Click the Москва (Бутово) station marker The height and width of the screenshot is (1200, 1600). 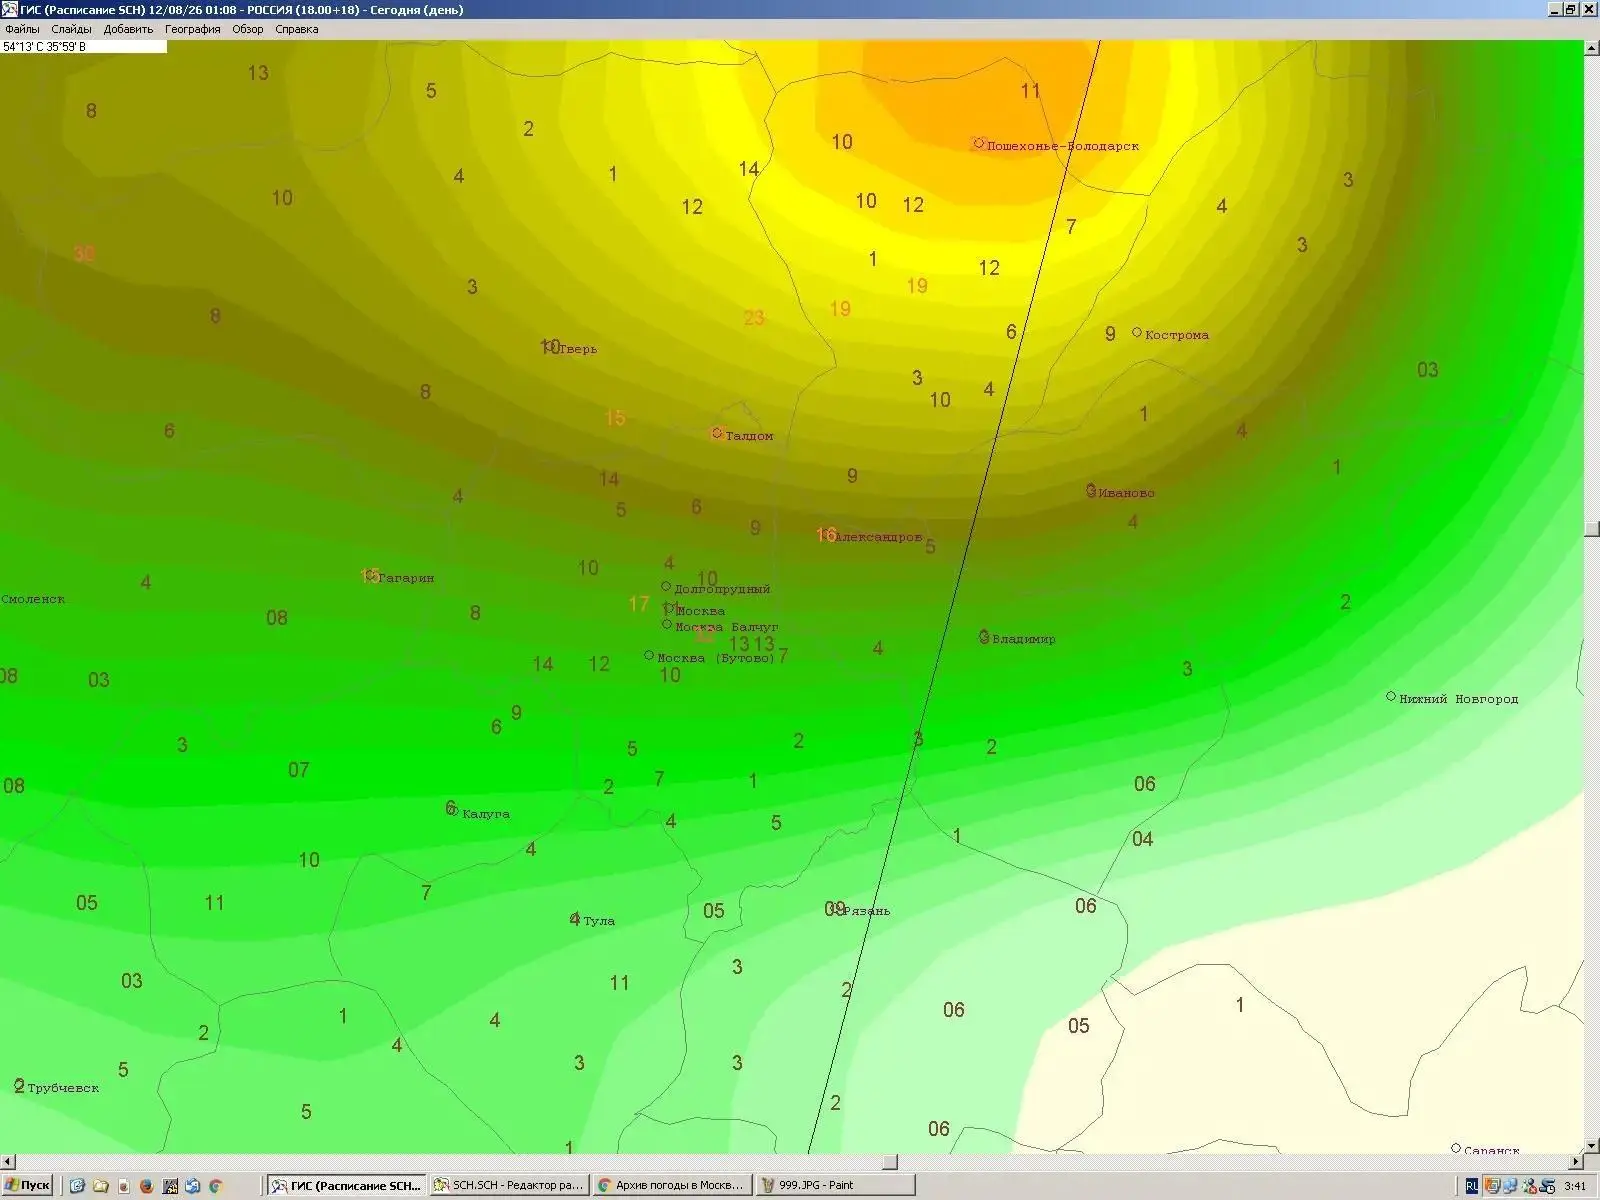[649, 655]
